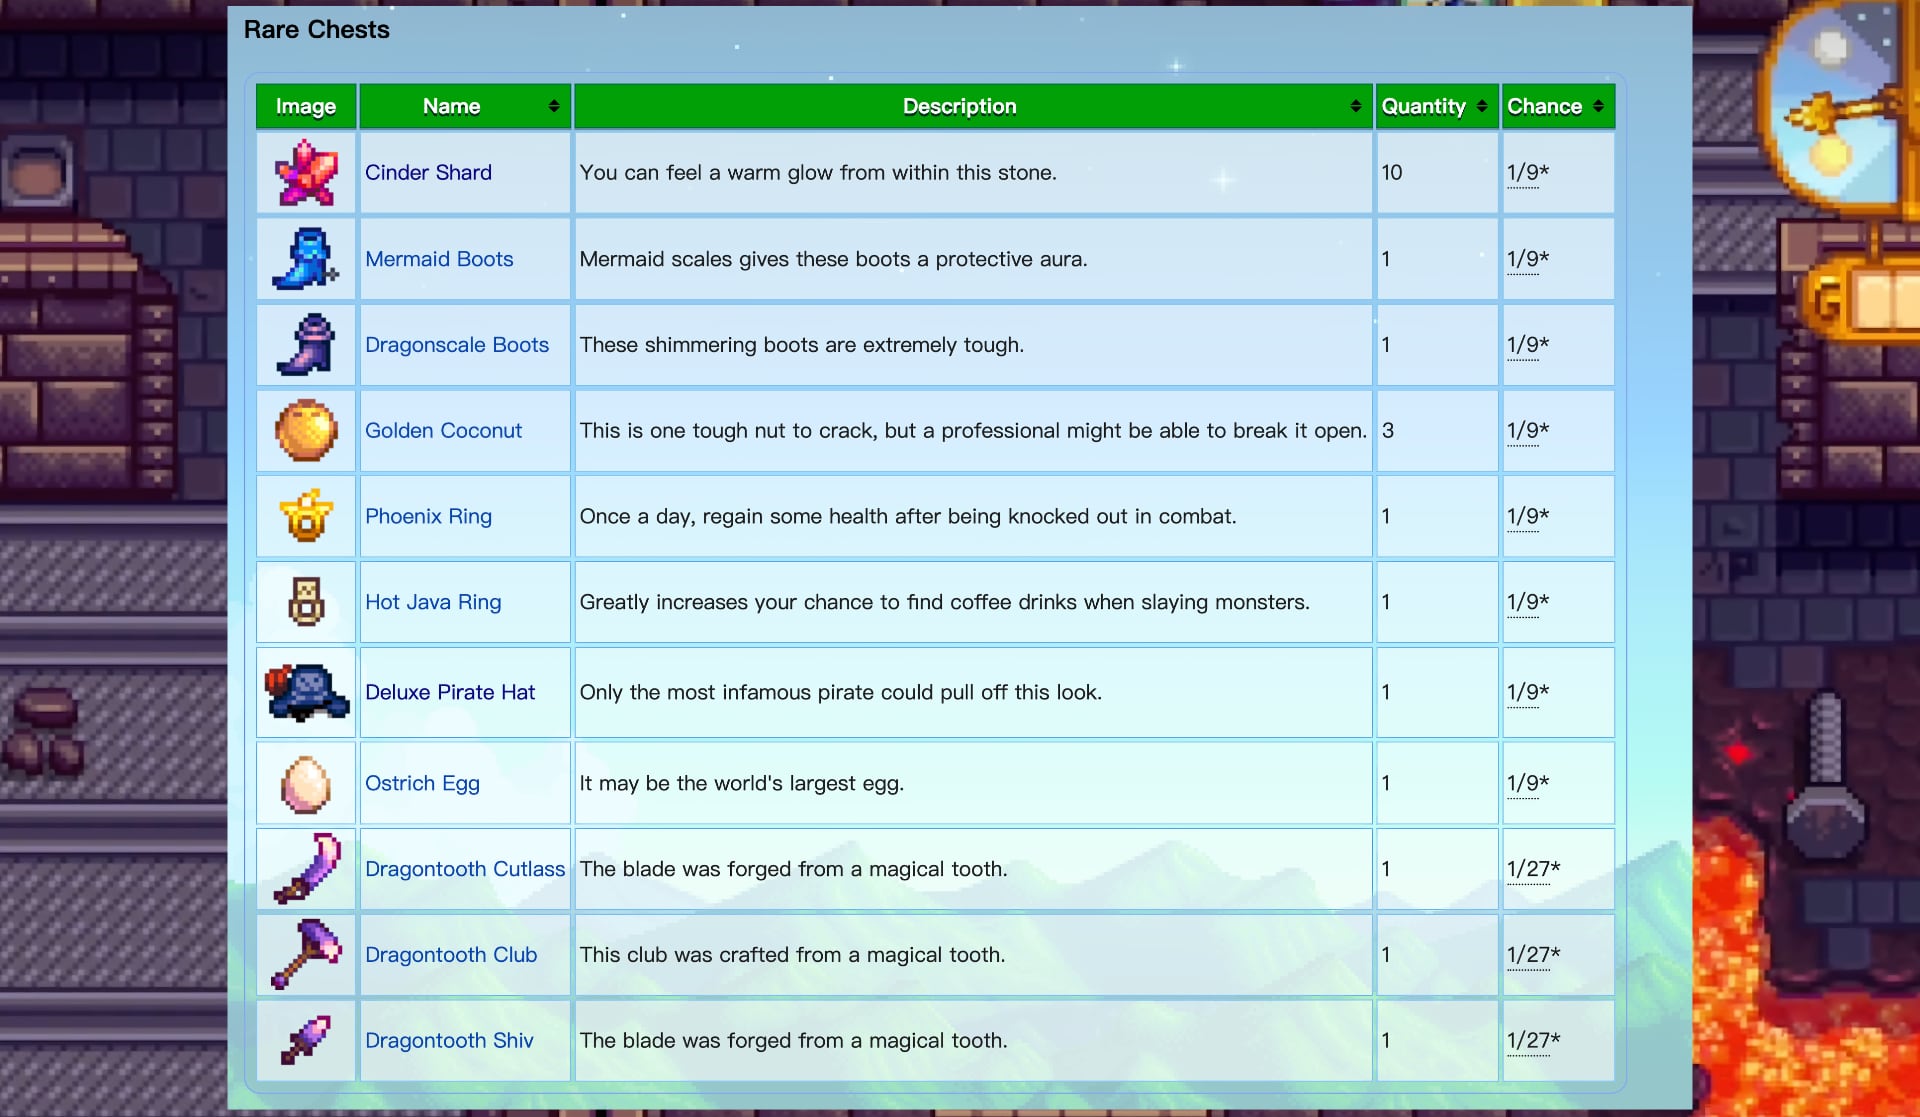Click the 1/27* chance for Dragontooth Shiv

(x=1534, y=1041)
